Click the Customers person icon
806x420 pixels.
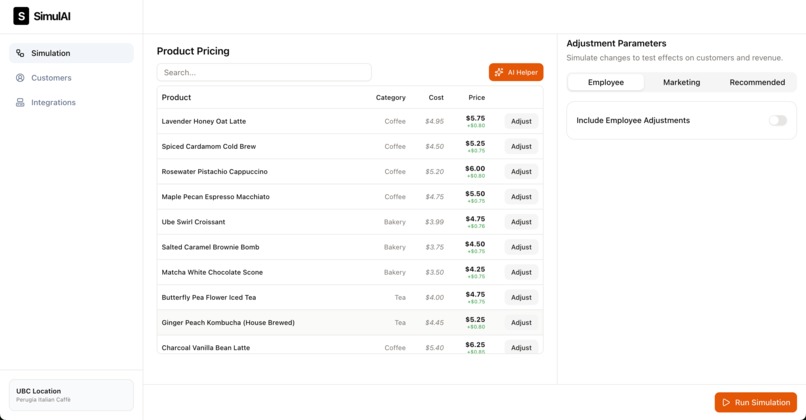click(x=20, y=78)
